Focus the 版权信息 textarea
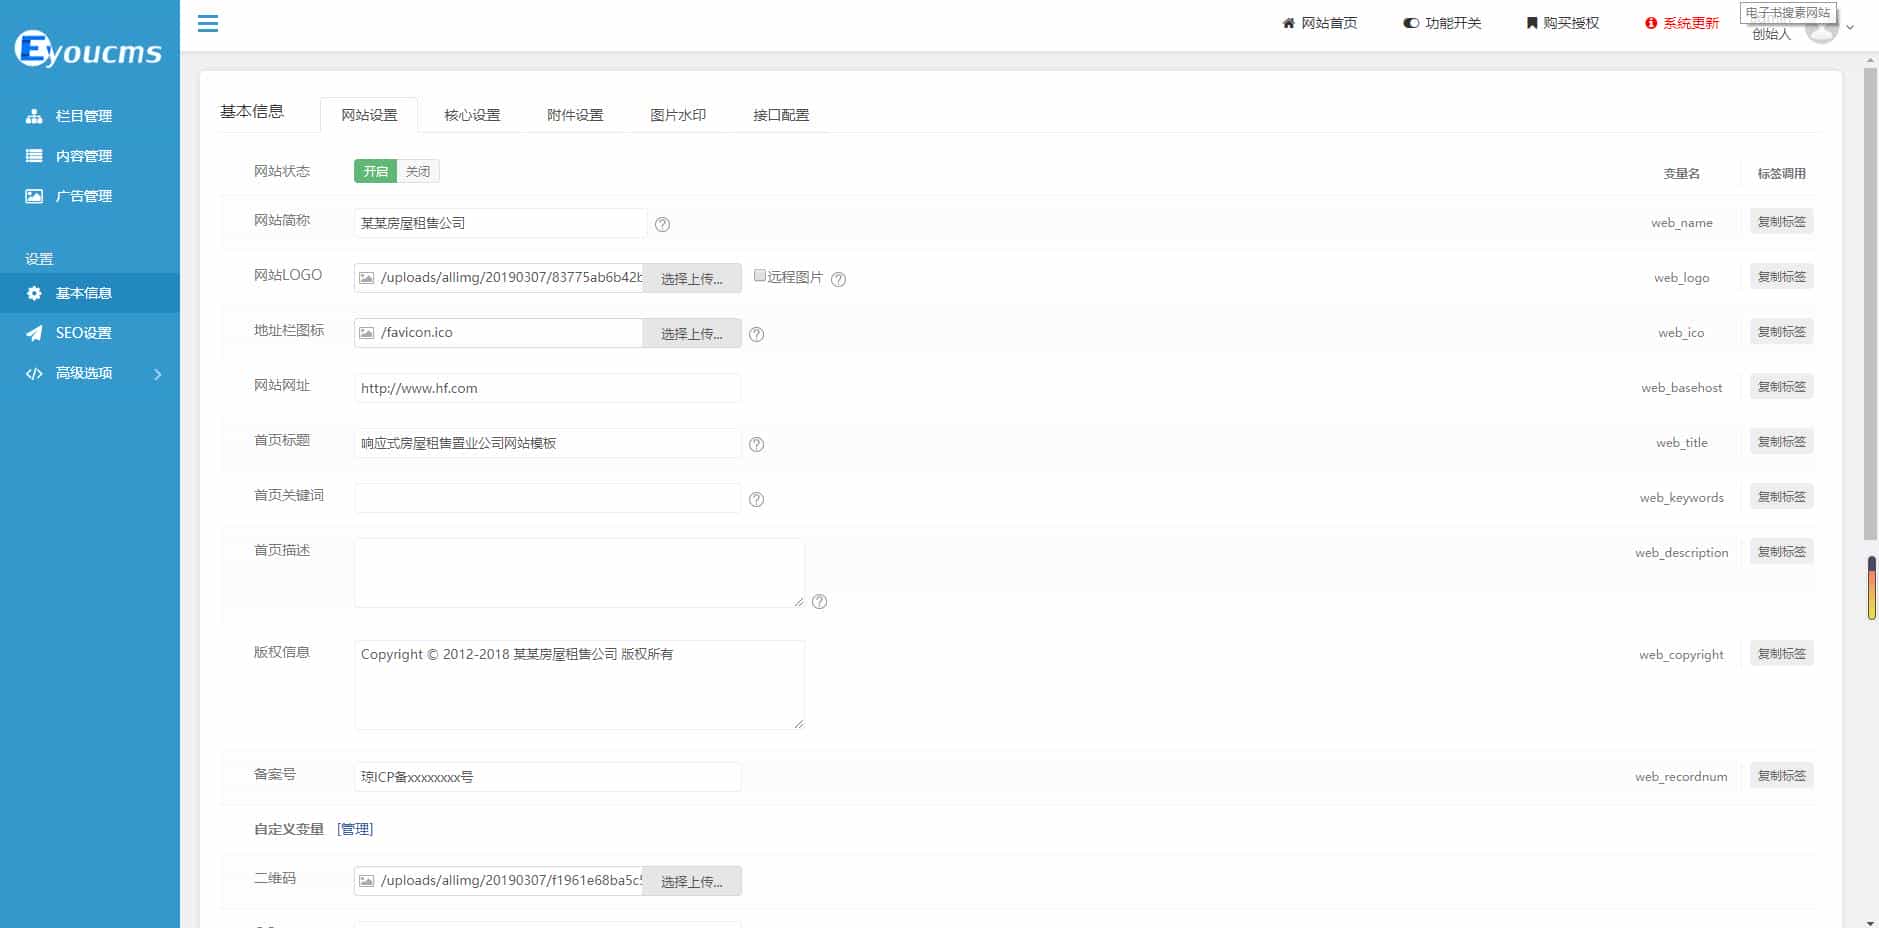 579,685
